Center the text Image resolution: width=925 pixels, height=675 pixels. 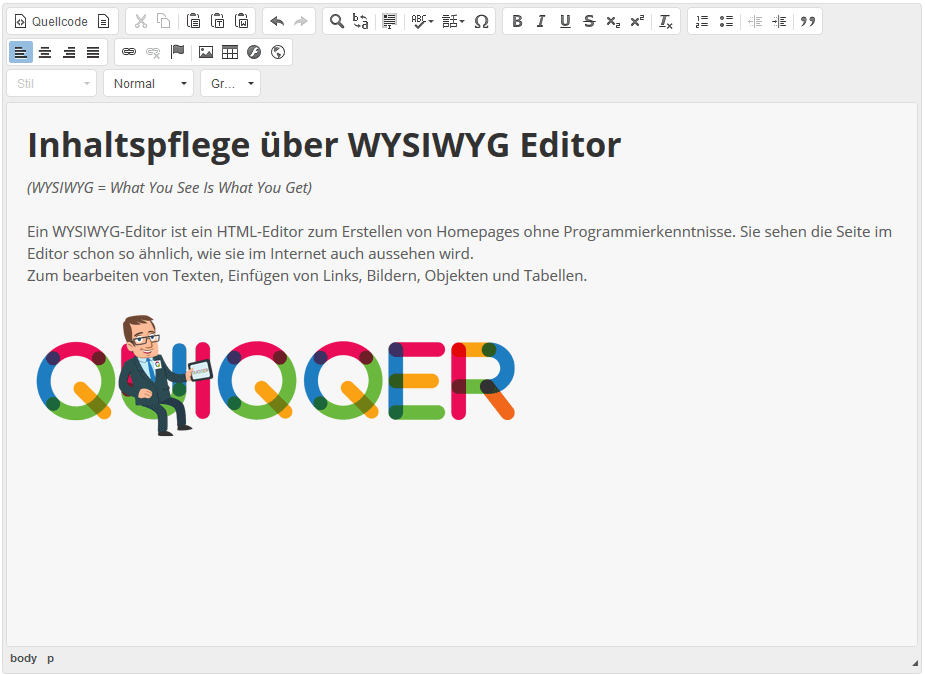point(45,53)
